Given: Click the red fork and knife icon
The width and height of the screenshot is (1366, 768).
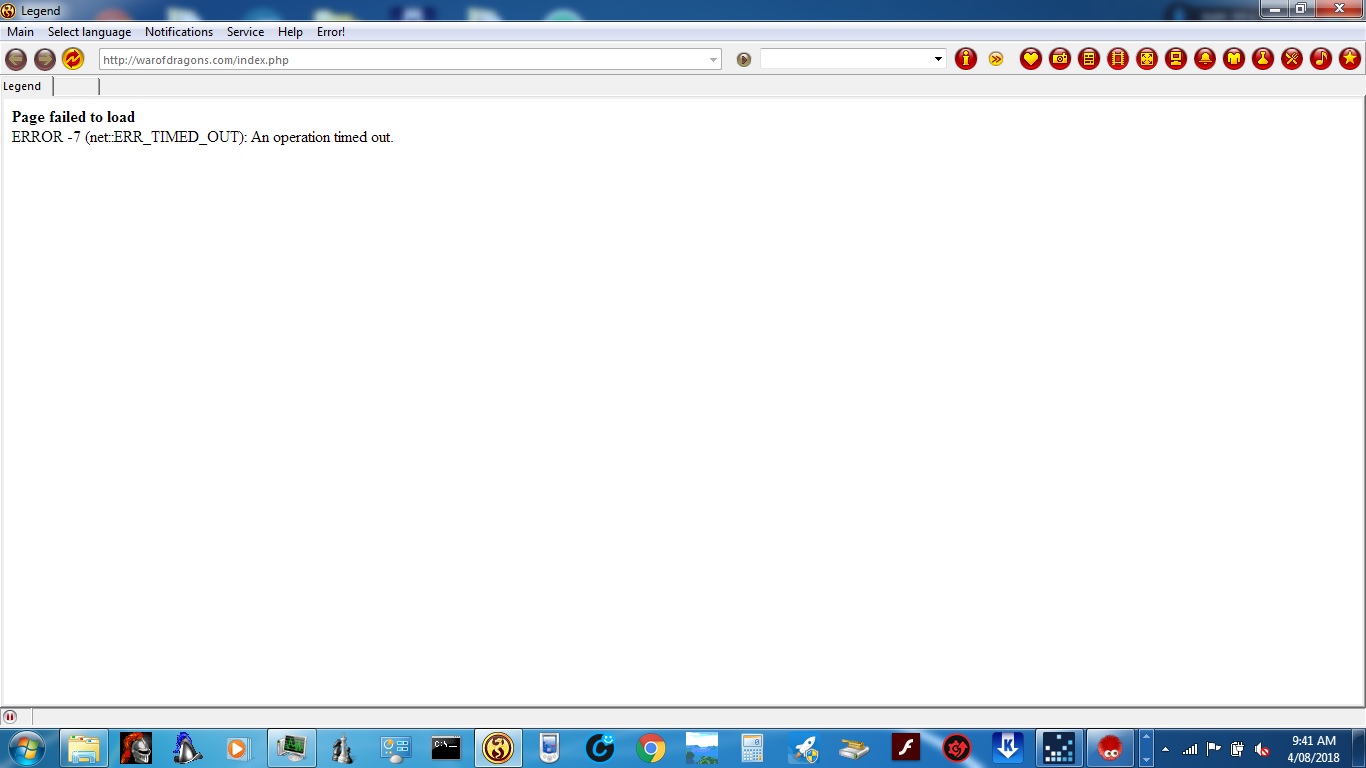Looking at the screenshot, I should tap(1292, 59).
